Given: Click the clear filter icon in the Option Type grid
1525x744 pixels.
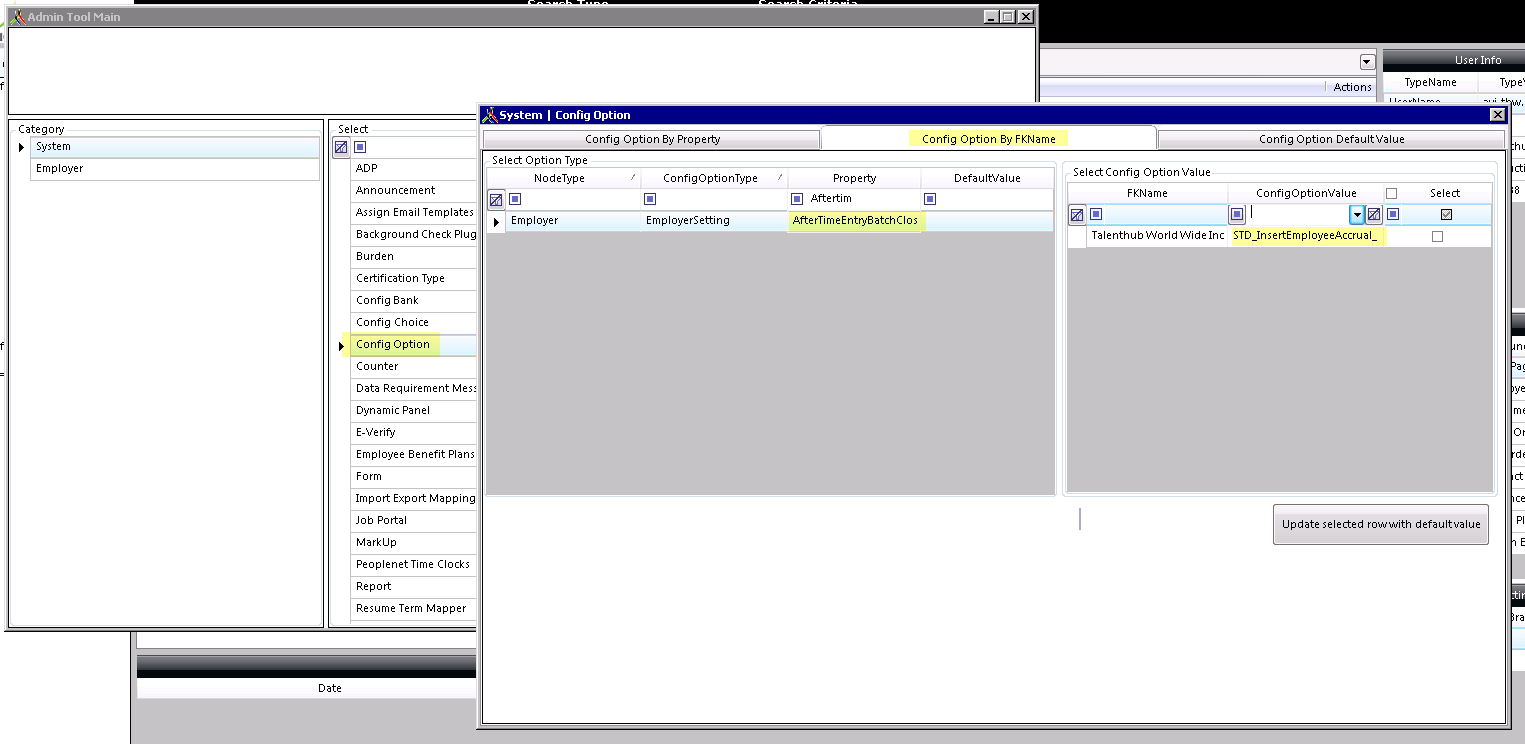Looking at the screenshot, I should (x=496, y=199).
